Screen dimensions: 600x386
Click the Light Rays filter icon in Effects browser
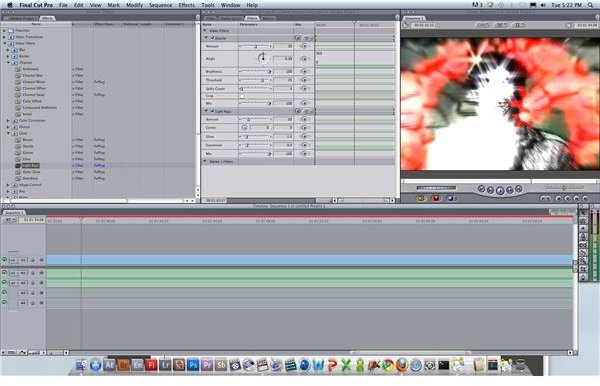coord(18,166)
